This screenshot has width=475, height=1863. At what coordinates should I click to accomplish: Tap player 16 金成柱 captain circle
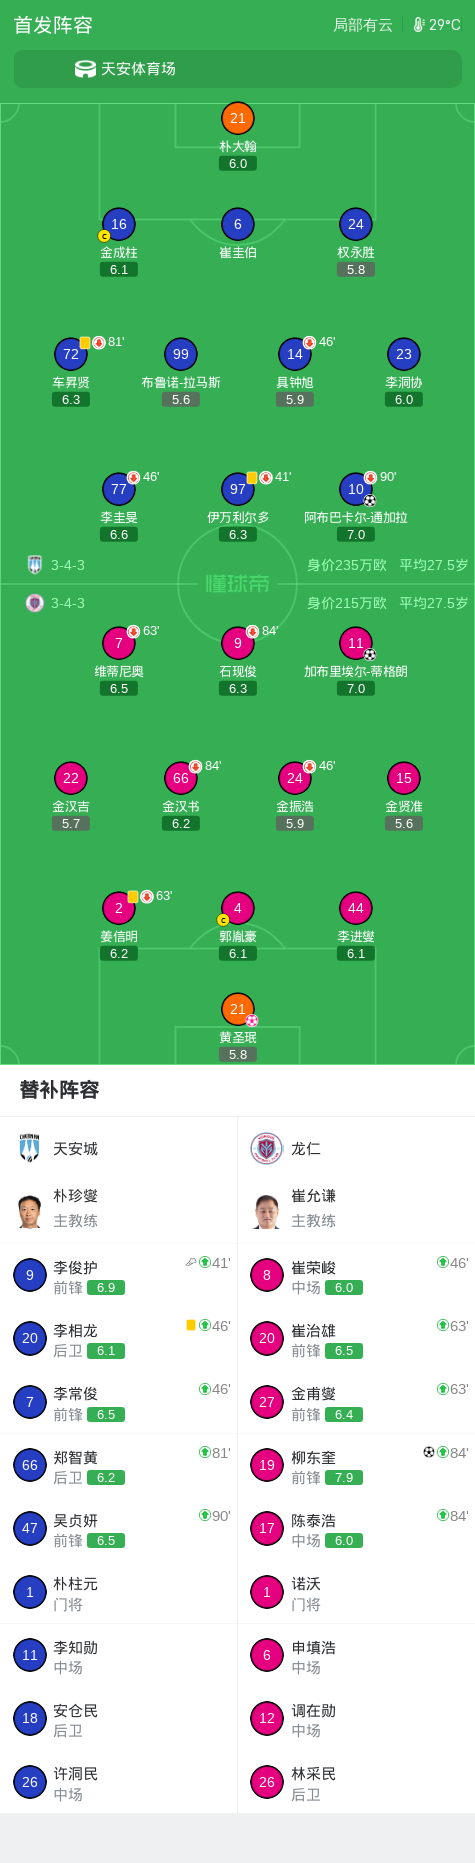[119, 224]
